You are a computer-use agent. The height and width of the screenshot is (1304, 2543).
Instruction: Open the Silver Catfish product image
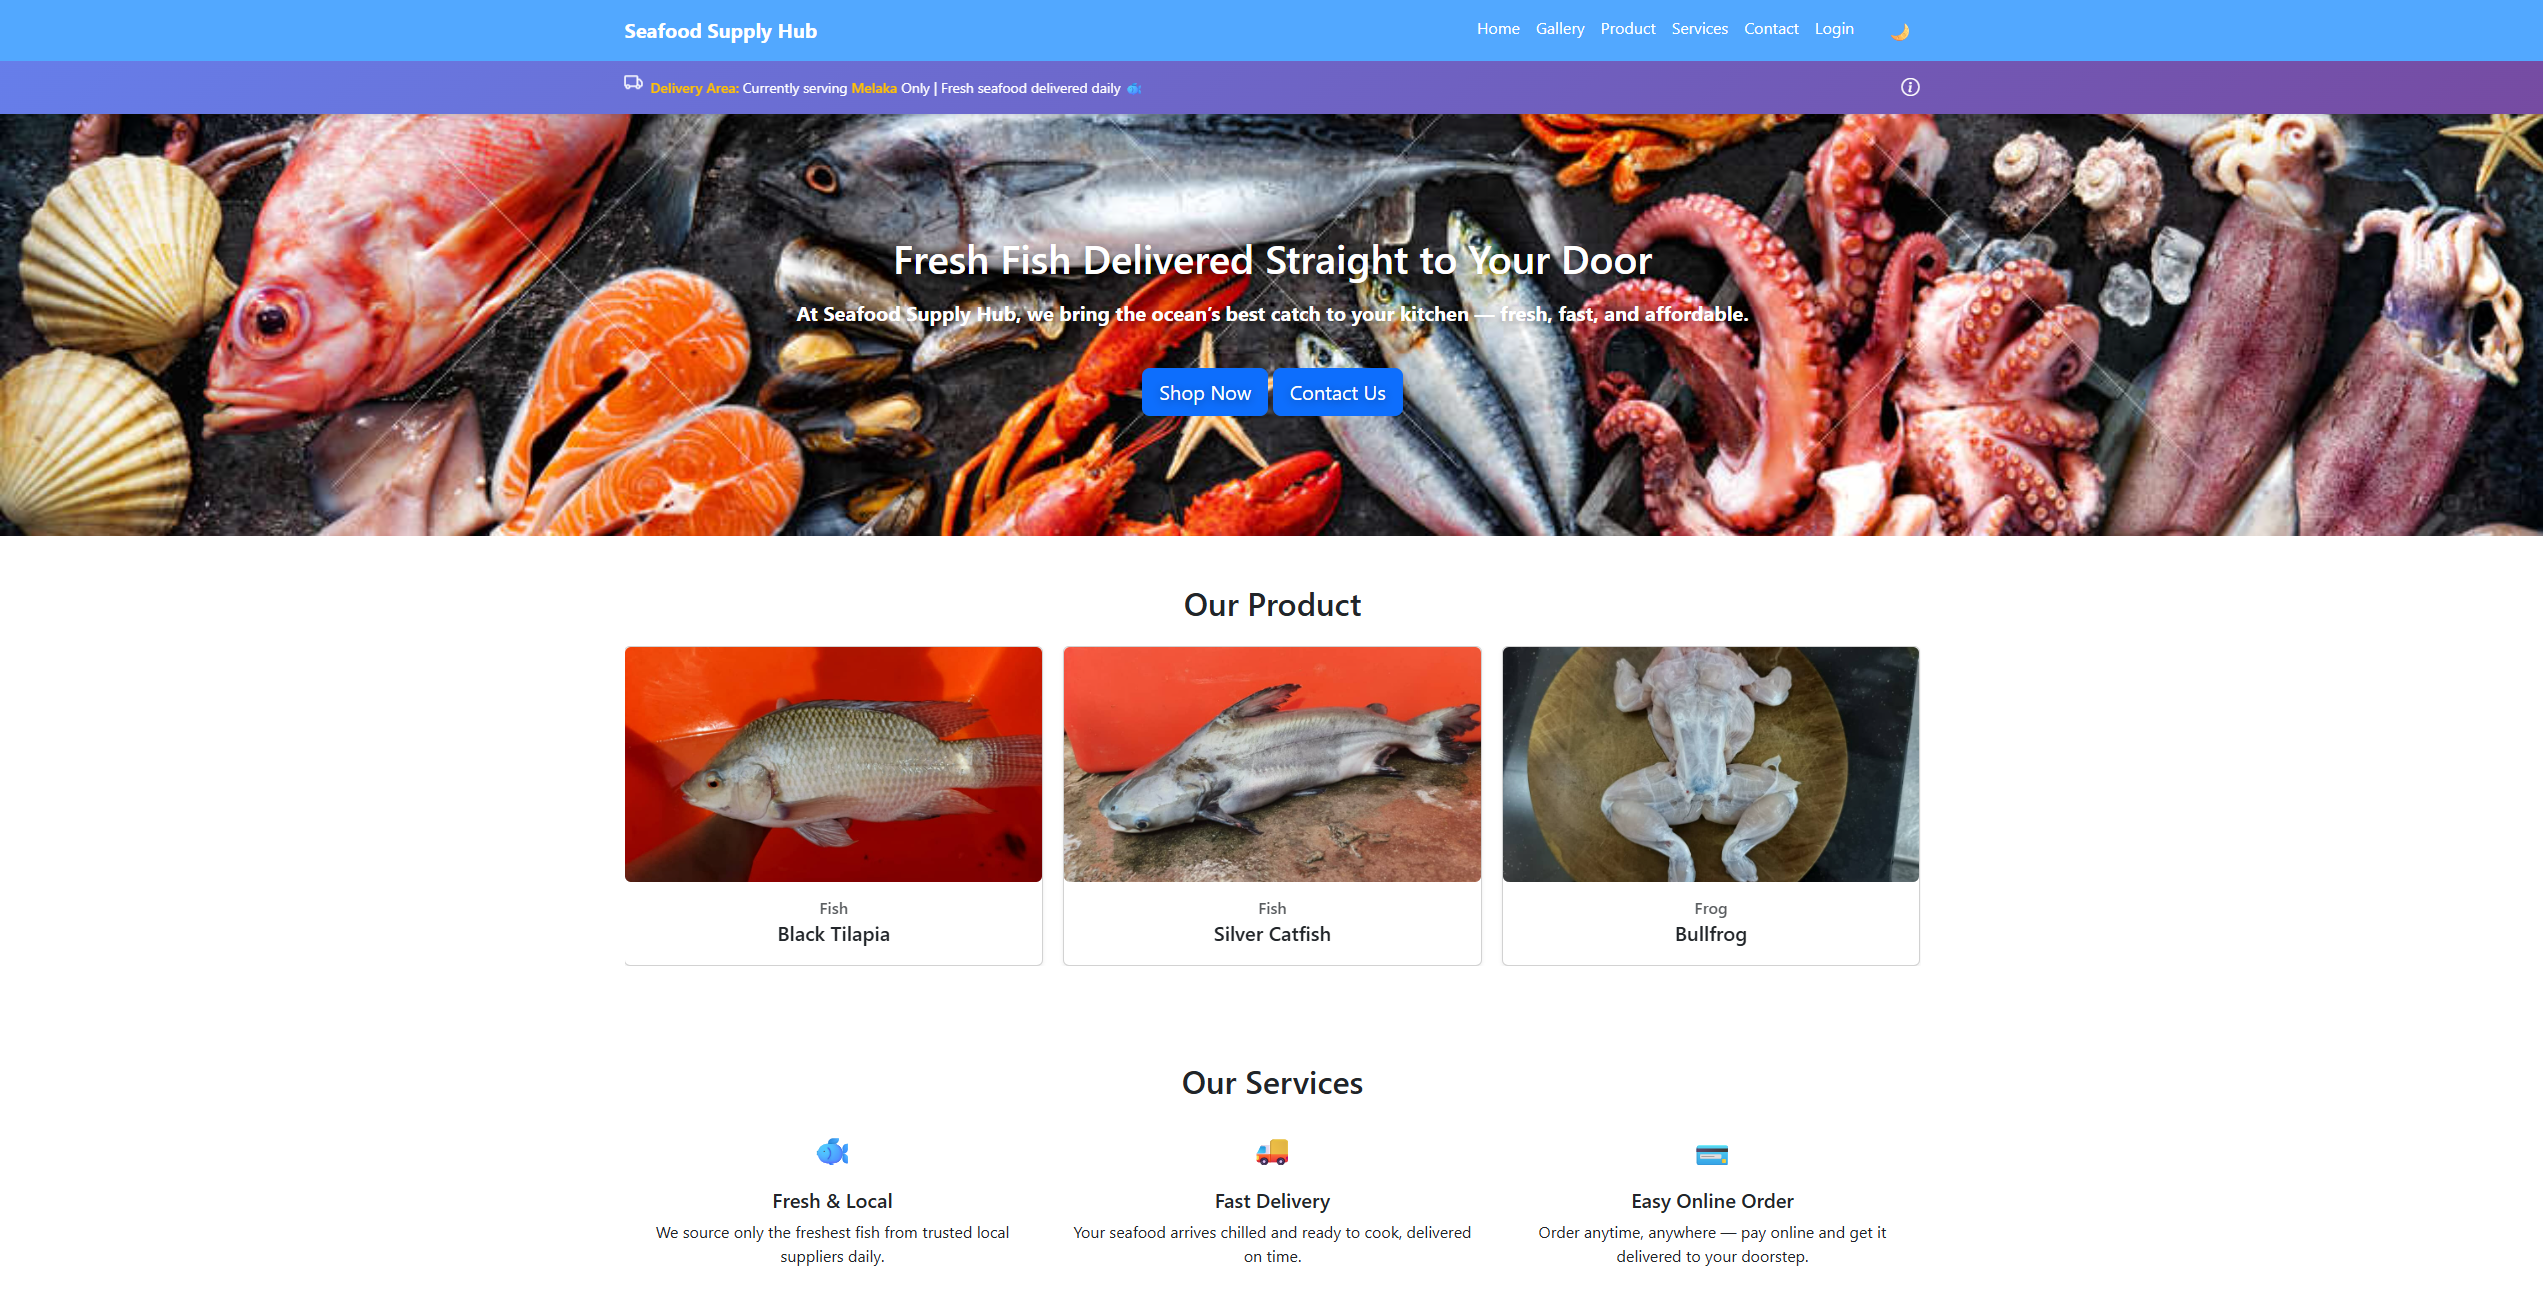1272,764
